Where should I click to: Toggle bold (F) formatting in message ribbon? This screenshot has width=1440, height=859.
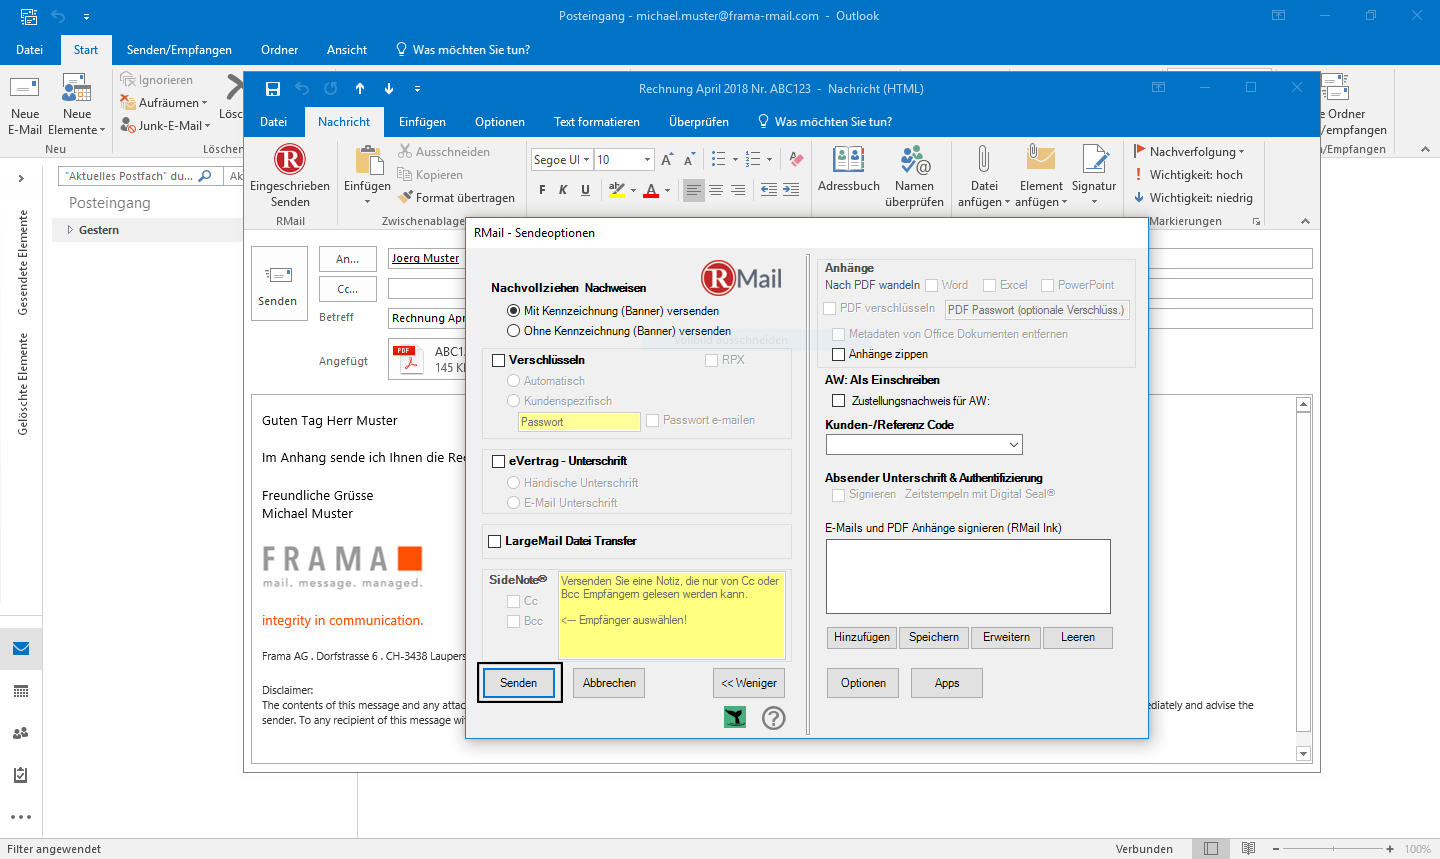[542, 190]
